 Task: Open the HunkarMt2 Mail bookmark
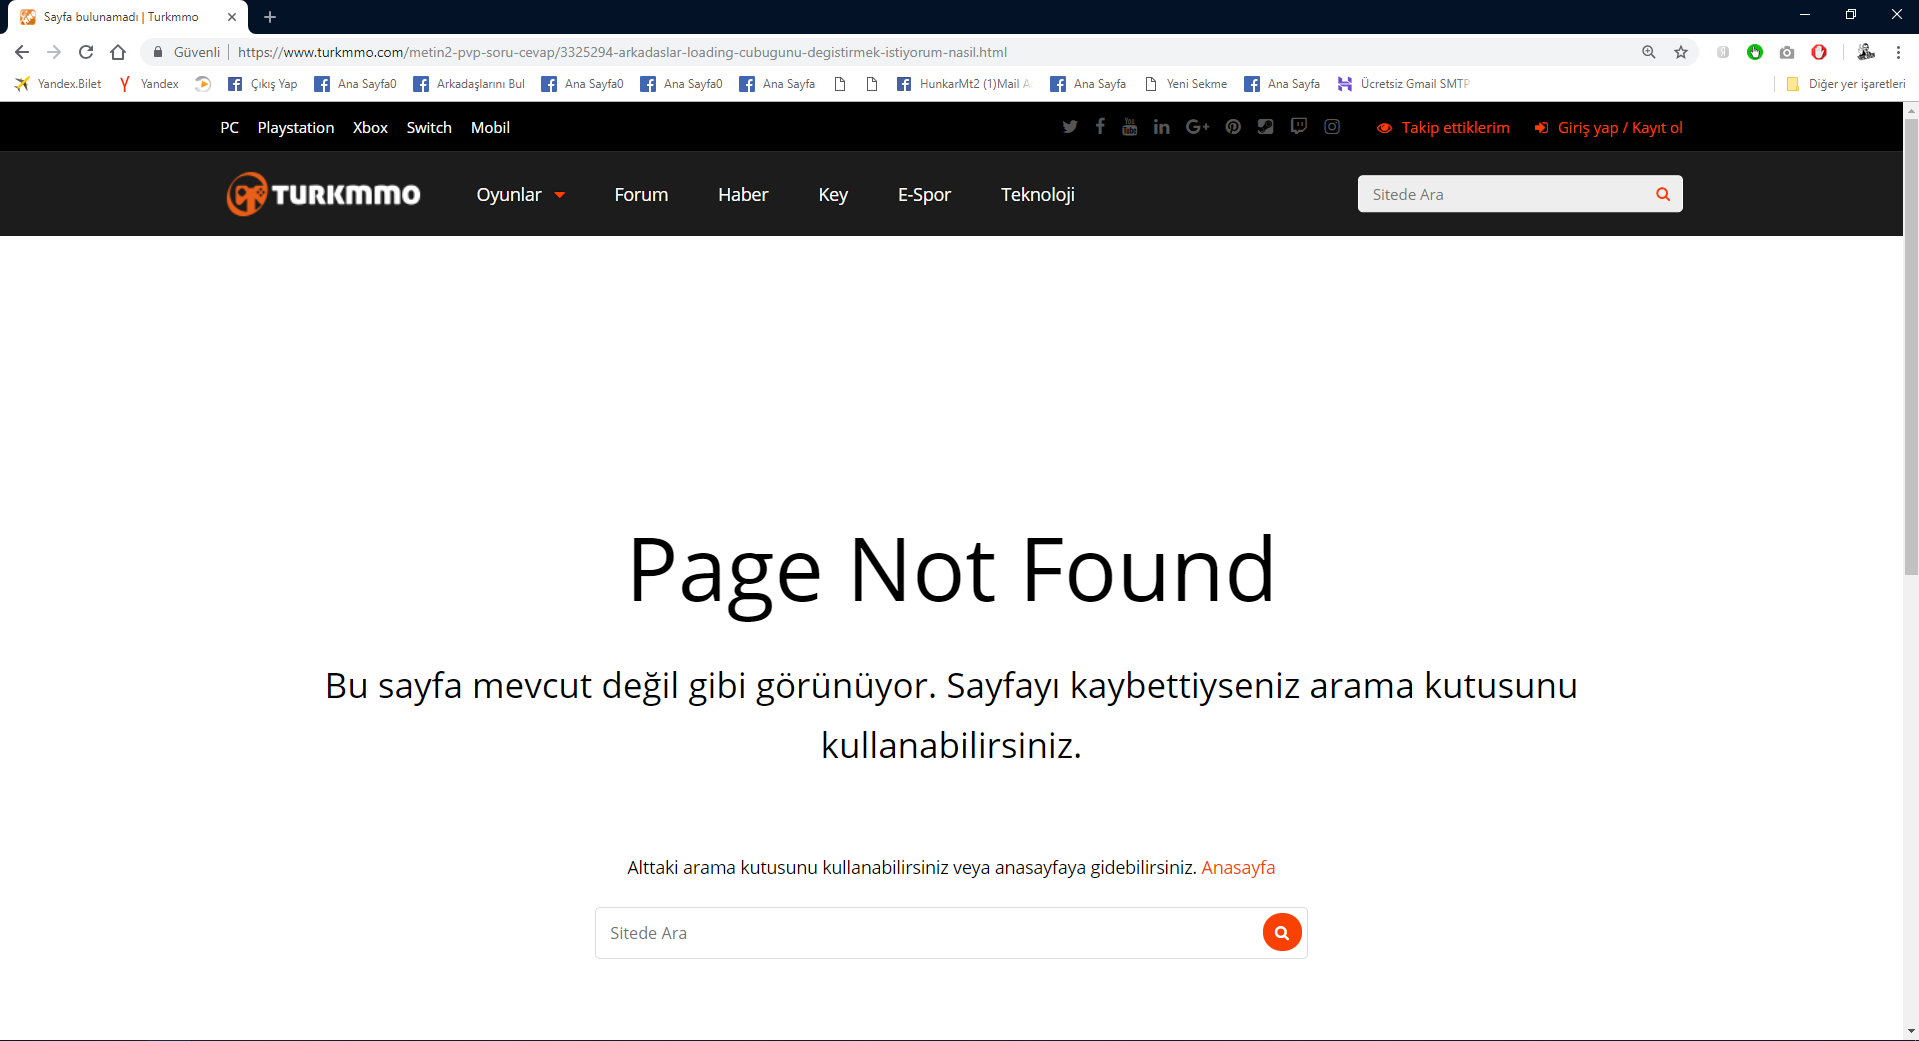point(965,84)
